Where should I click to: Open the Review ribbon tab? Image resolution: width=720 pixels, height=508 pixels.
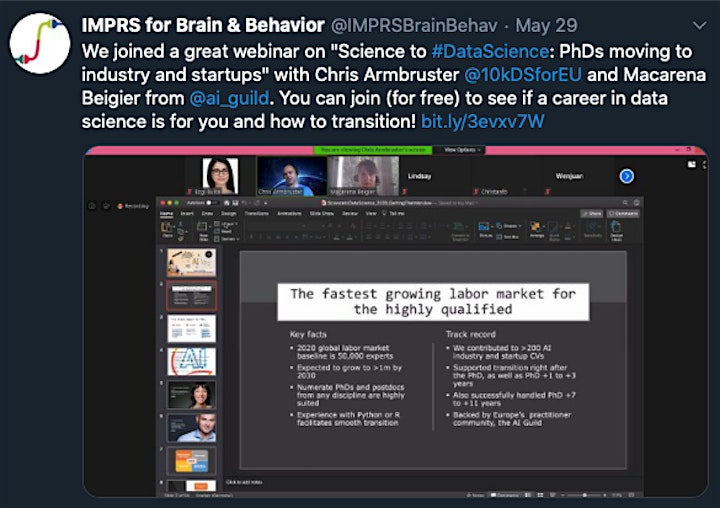pyautogui.click(x=350, y=214)
